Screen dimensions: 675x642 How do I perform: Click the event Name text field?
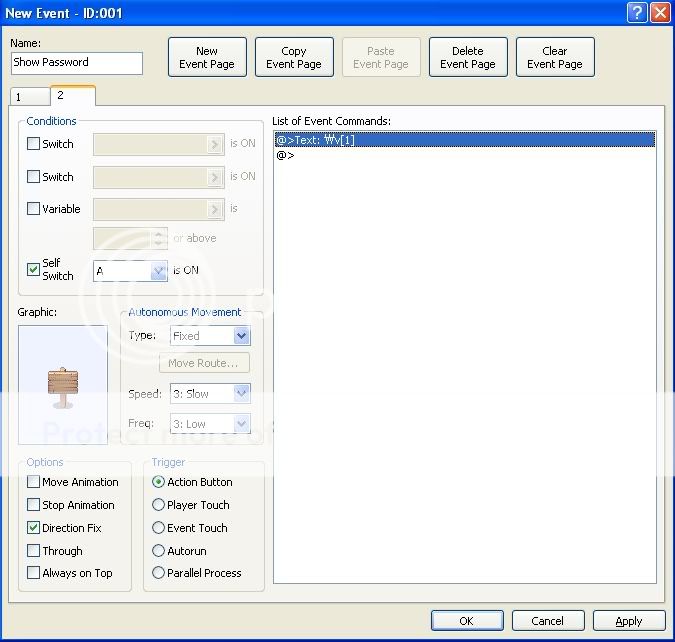[x=77, y=62]
